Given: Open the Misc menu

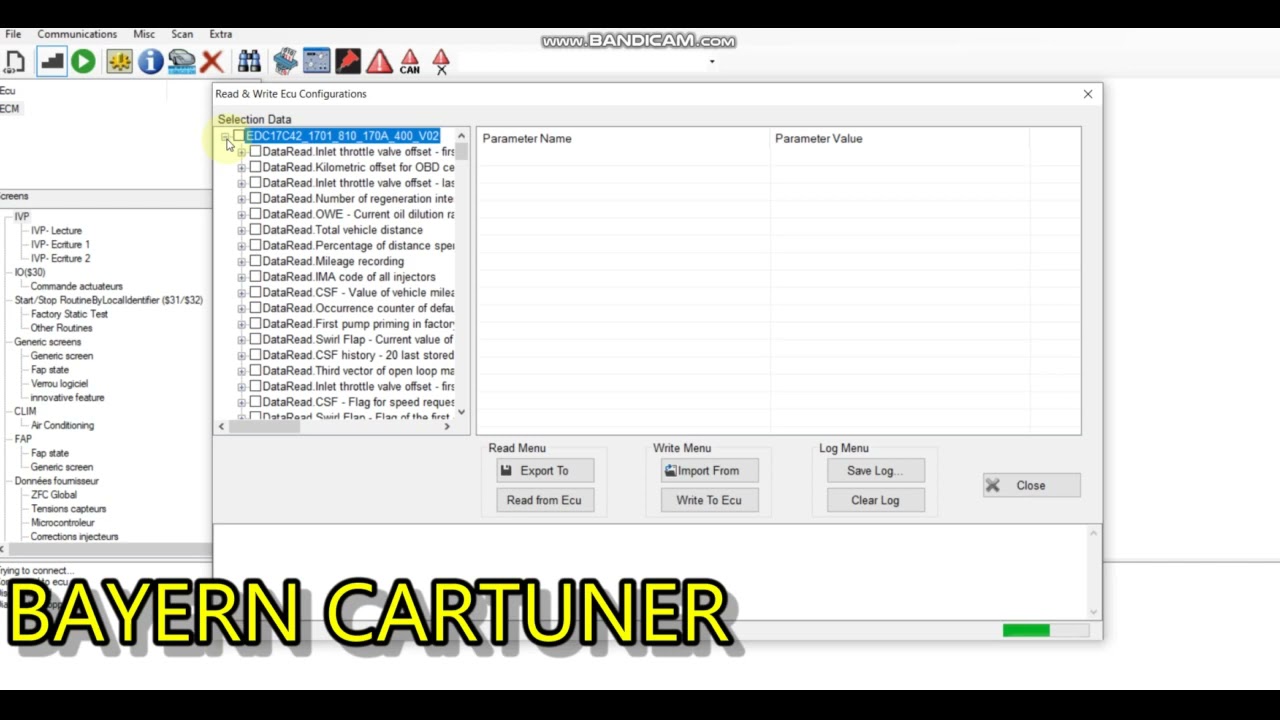Looking at the screenshot, I should coord(144,34).
